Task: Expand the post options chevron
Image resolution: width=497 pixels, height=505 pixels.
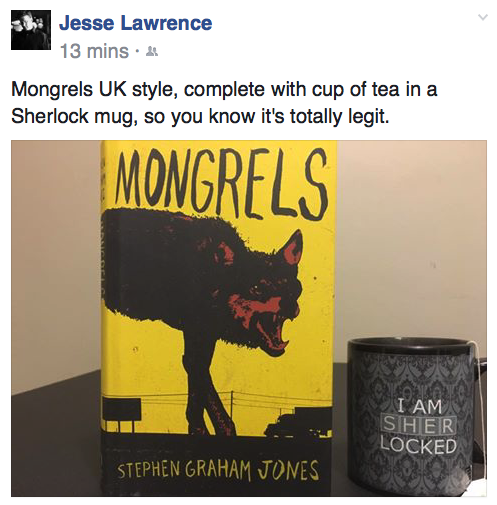Action: tap(483, 17)
